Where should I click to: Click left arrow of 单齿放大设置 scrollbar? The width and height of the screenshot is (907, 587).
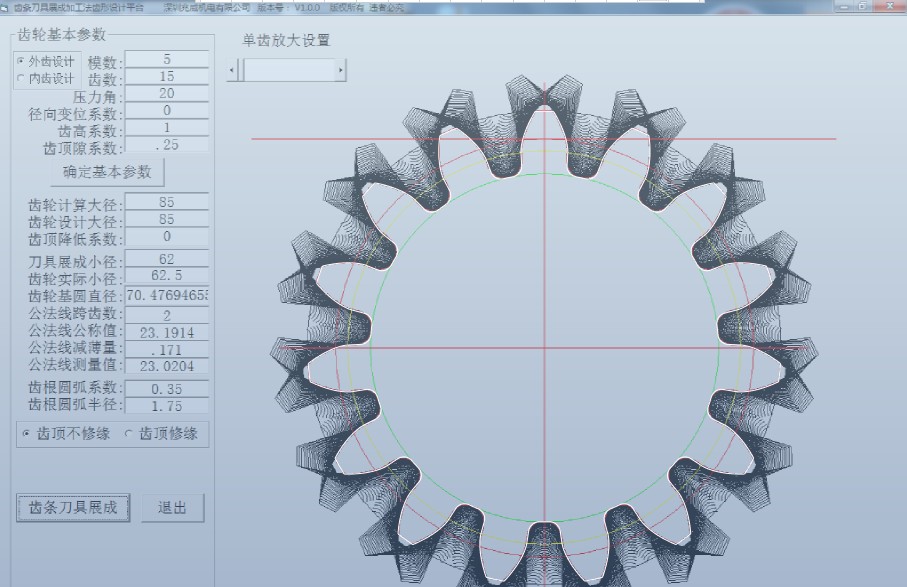232,70
